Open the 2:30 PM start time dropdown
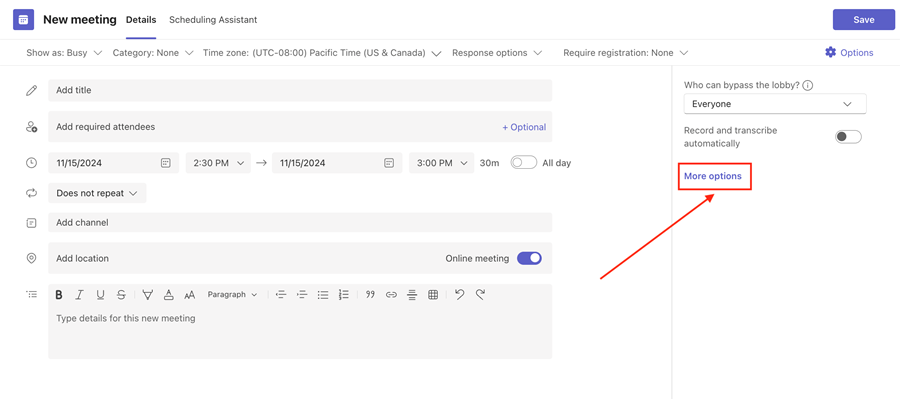Screen dimensions: 900x399 218,163
